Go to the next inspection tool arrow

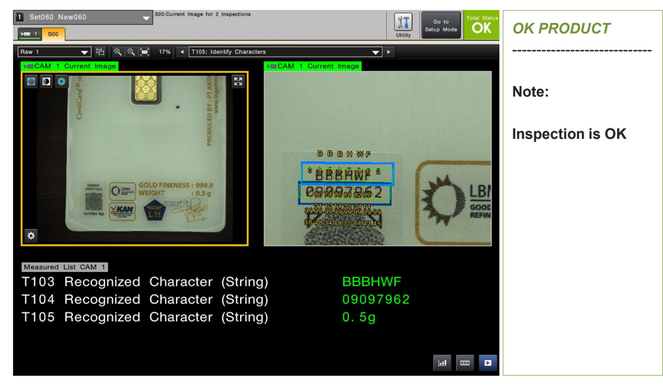point(389,52)
